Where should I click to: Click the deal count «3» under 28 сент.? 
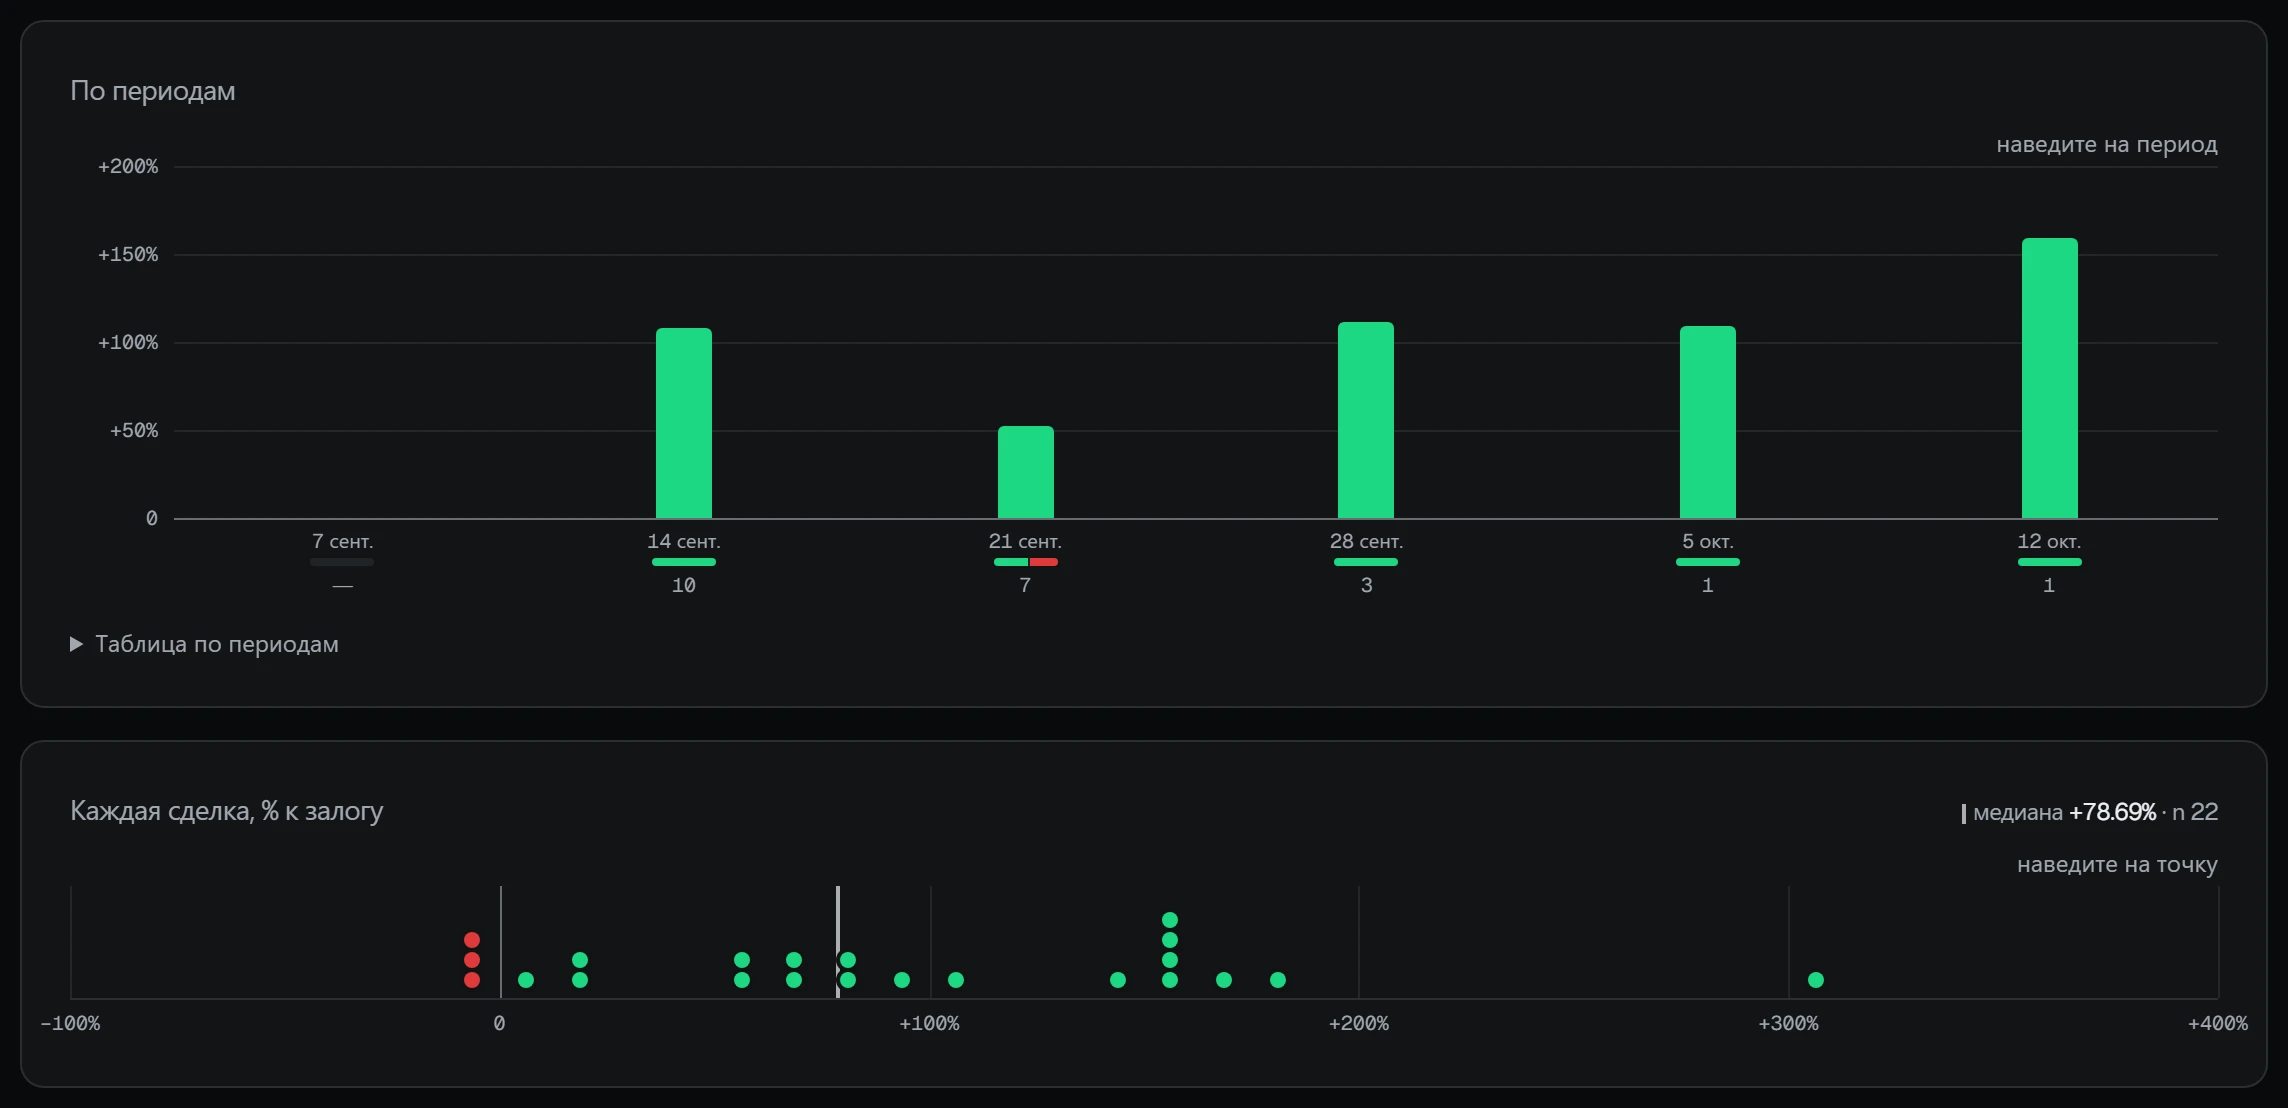[1366, 586]
